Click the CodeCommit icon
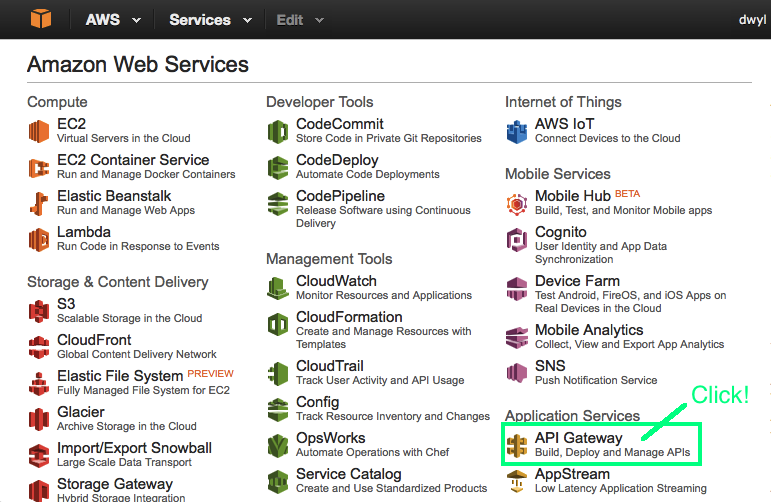The image size is (771, 502). [x=278, y=132]
